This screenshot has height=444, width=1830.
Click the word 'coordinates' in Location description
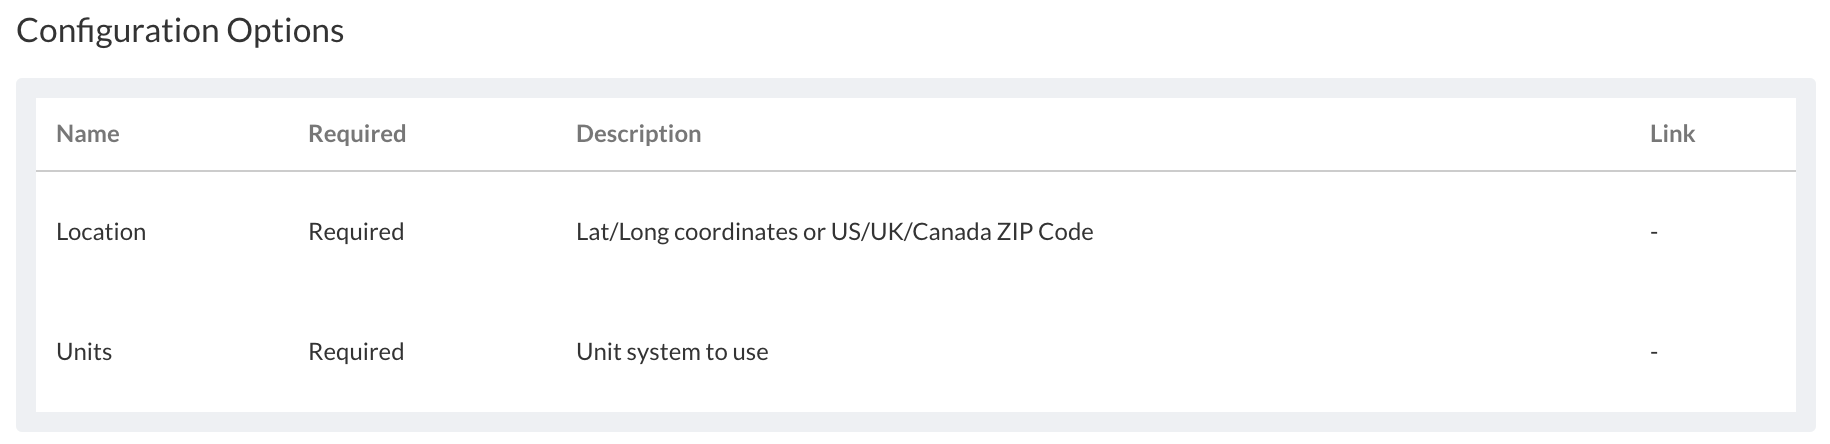click(735, 232)
